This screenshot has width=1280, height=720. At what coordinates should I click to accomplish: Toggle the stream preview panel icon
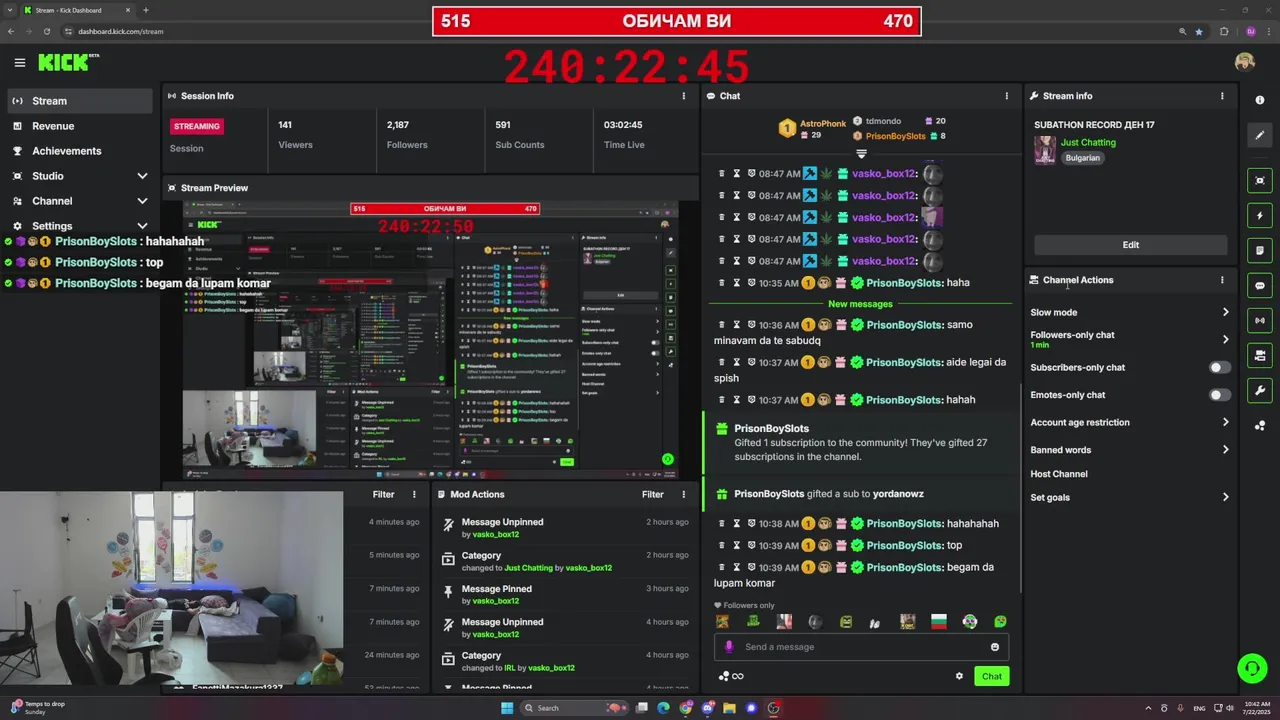click(x=1260, y=180)
